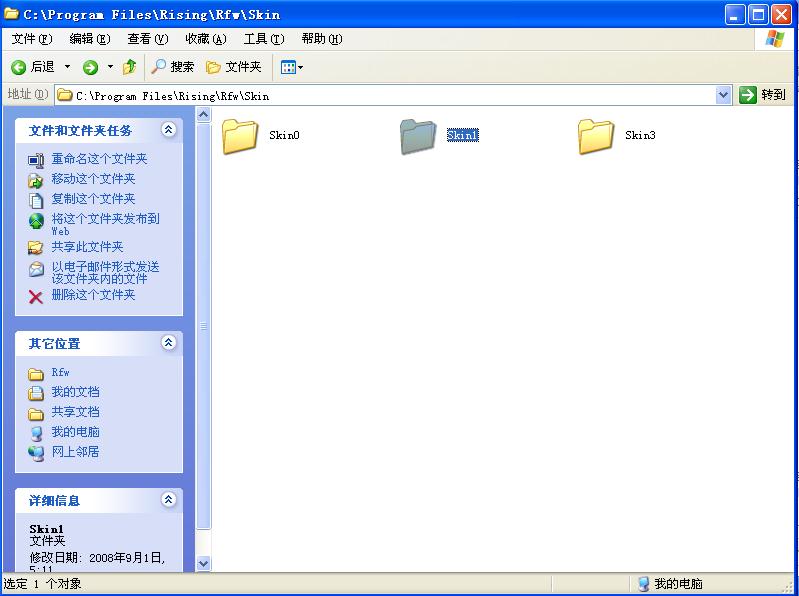
Task: Collapse the 文件和文件夹任务 panel chevron
Action: [169, 129]
